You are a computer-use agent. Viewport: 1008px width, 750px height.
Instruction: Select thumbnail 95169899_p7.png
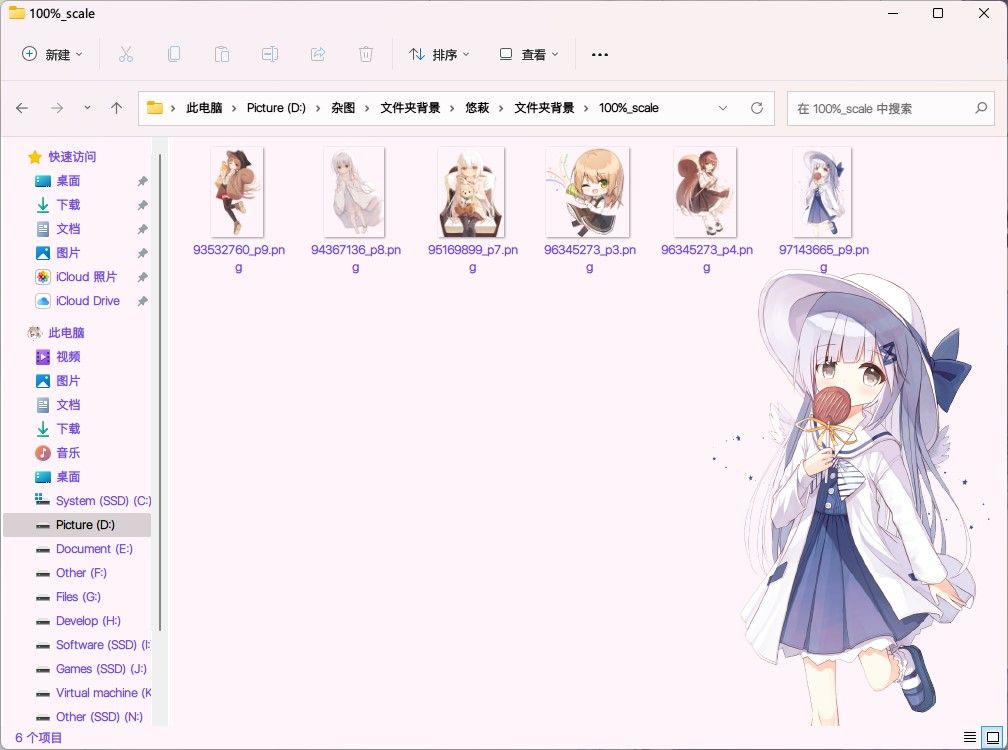coord(471,192)
